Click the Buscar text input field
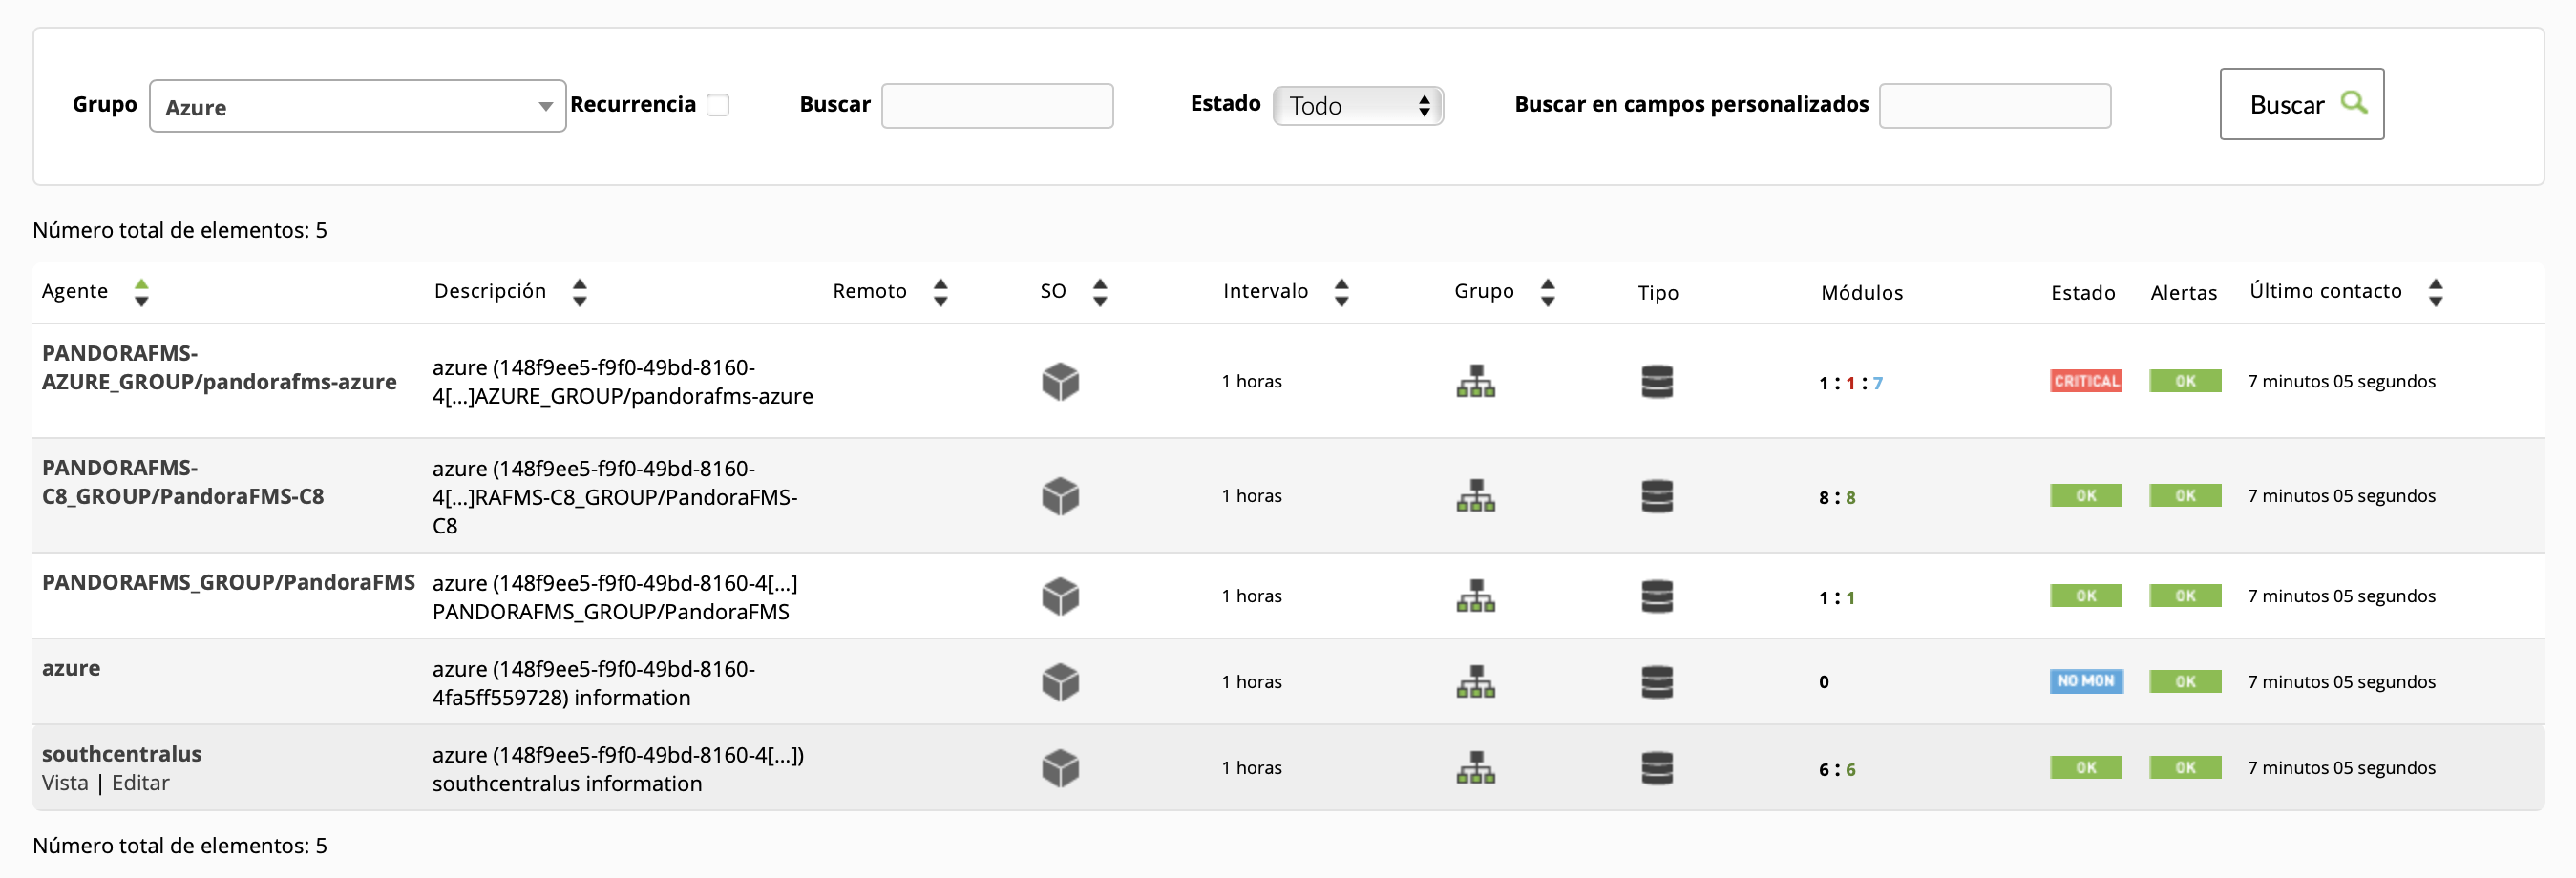Screen dimensions: 2576x878 point(997,105)
